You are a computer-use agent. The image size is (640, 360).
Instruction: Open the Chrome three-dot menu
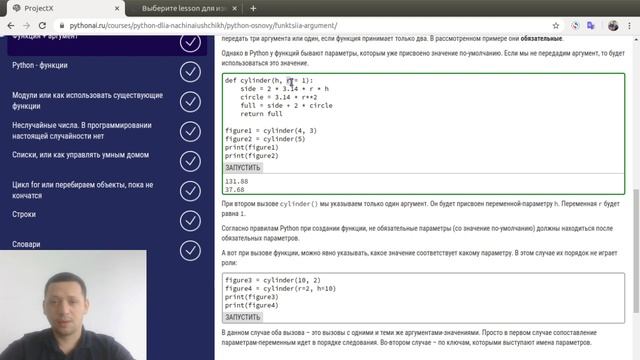[629, 25]
